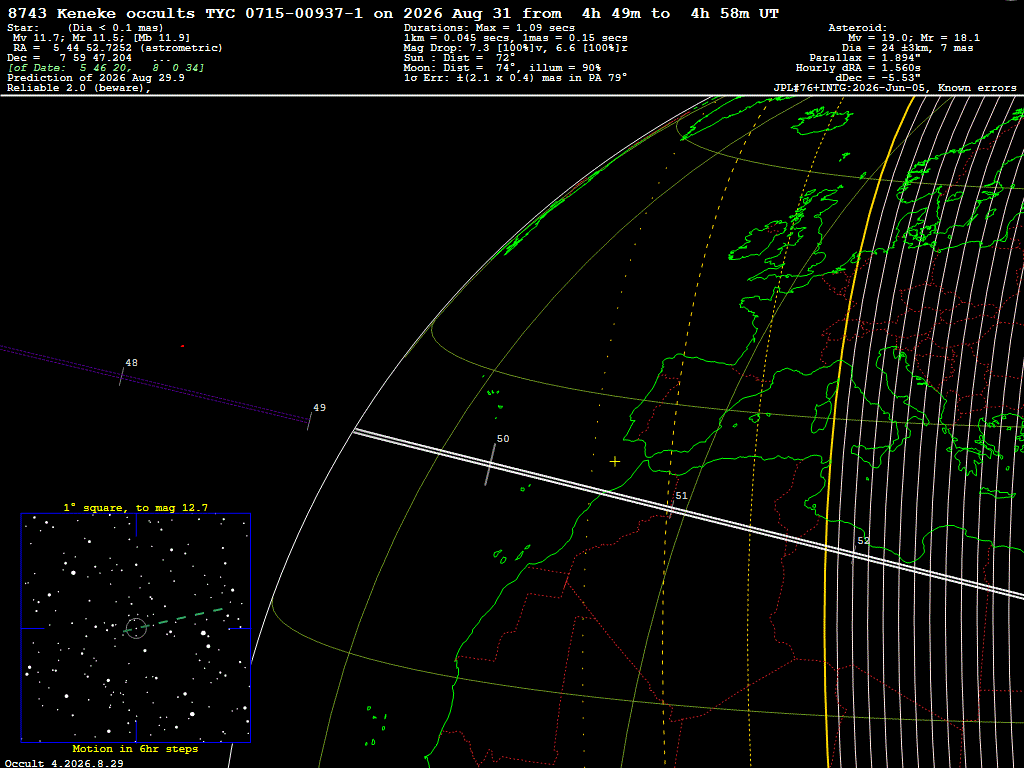Click the small red dot left of path
Viewport: 1024px width, 768px height.
[x=182, y=346]
